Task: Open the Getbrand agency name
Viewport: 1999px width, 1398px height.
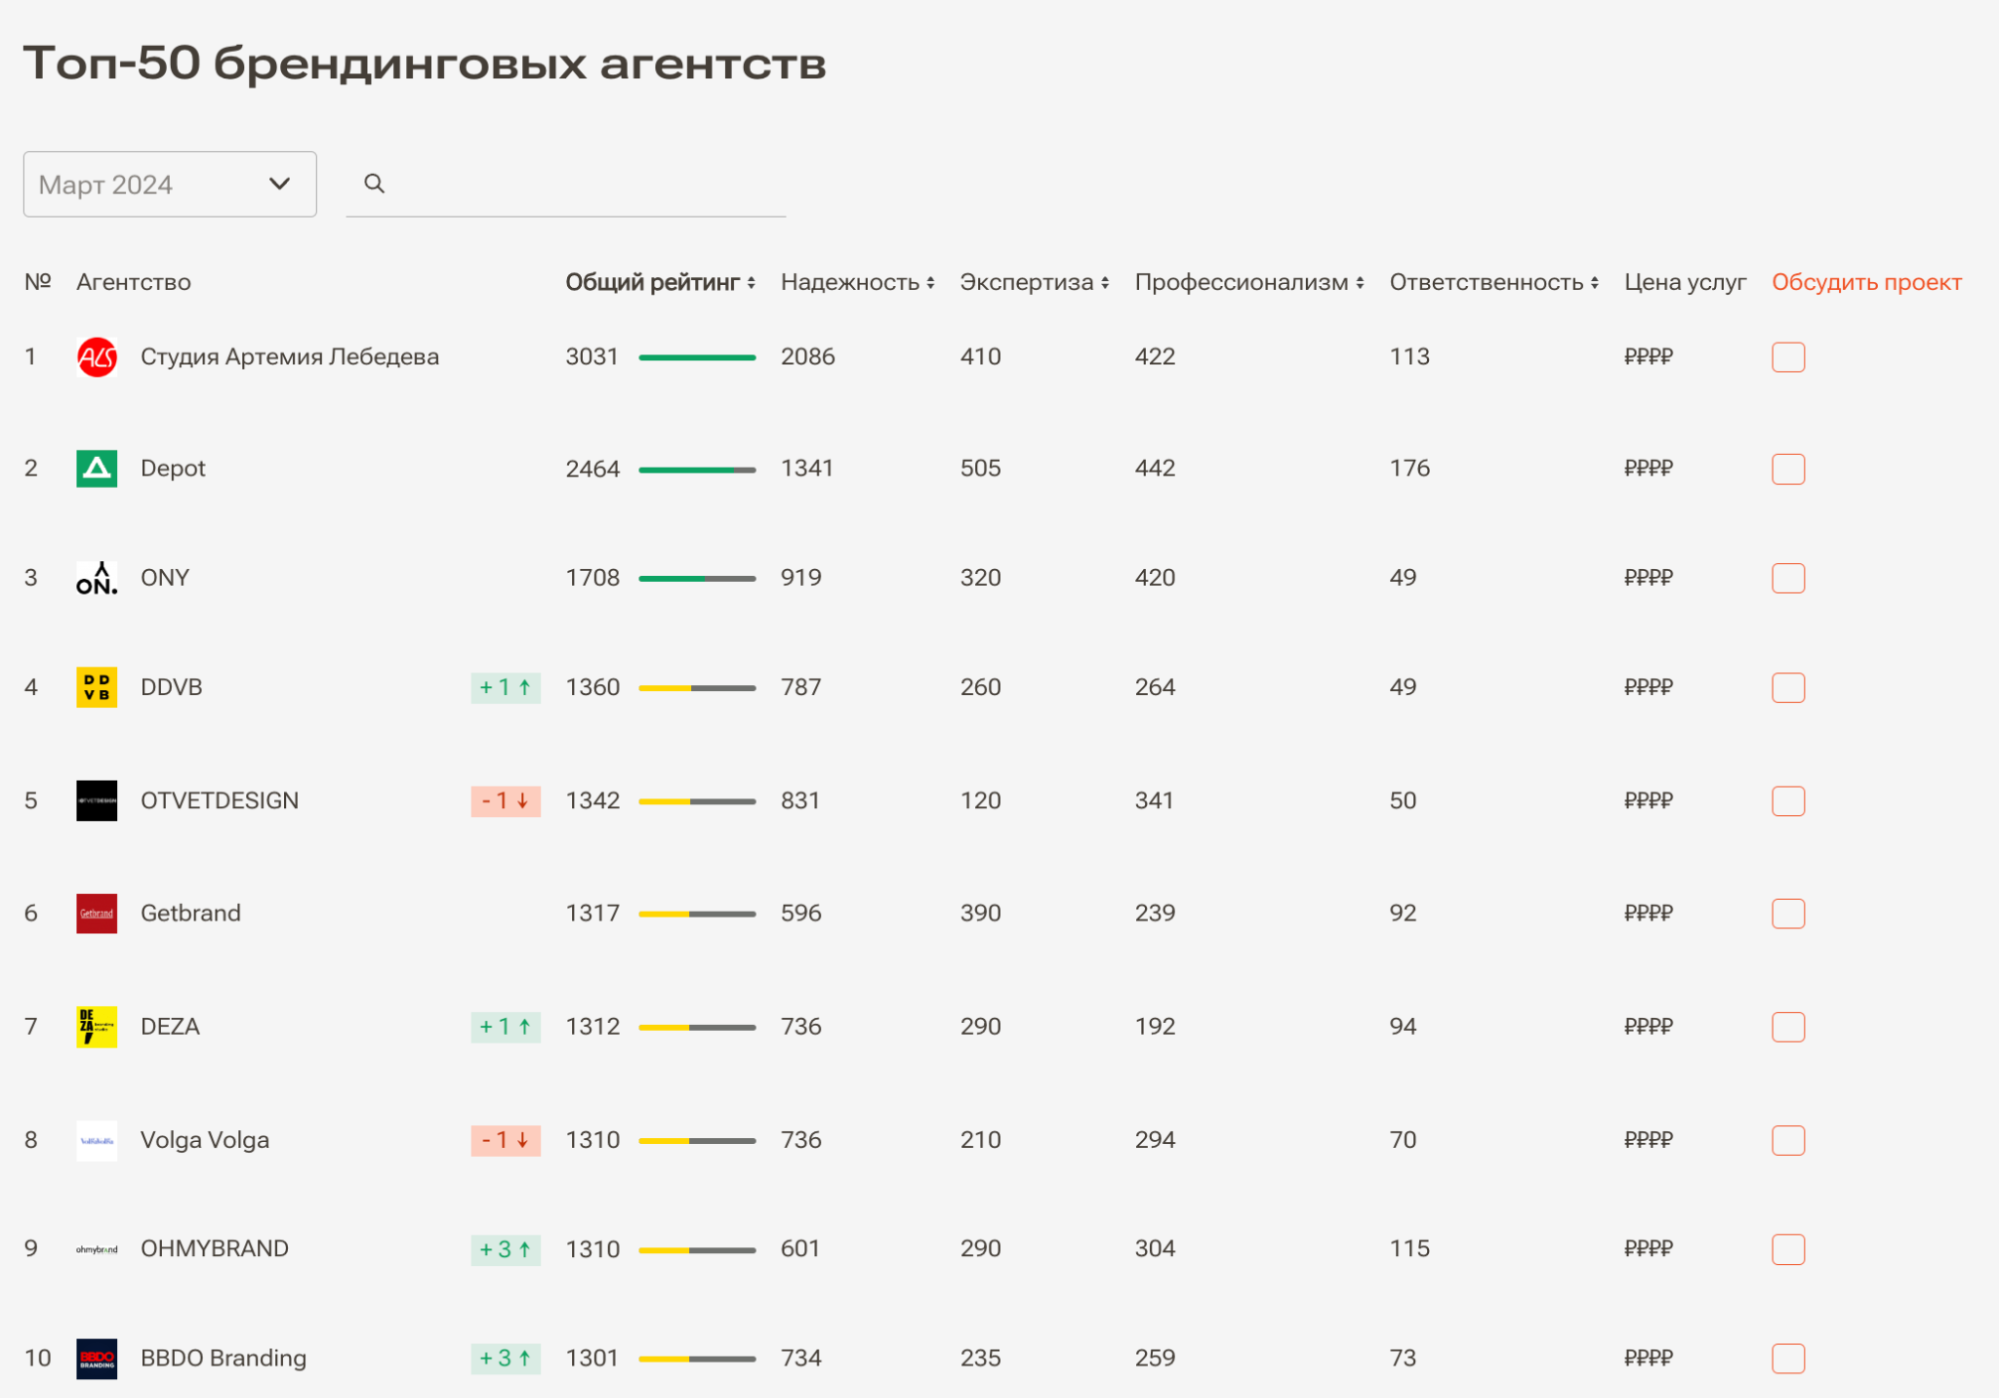Action: [191, 913]
